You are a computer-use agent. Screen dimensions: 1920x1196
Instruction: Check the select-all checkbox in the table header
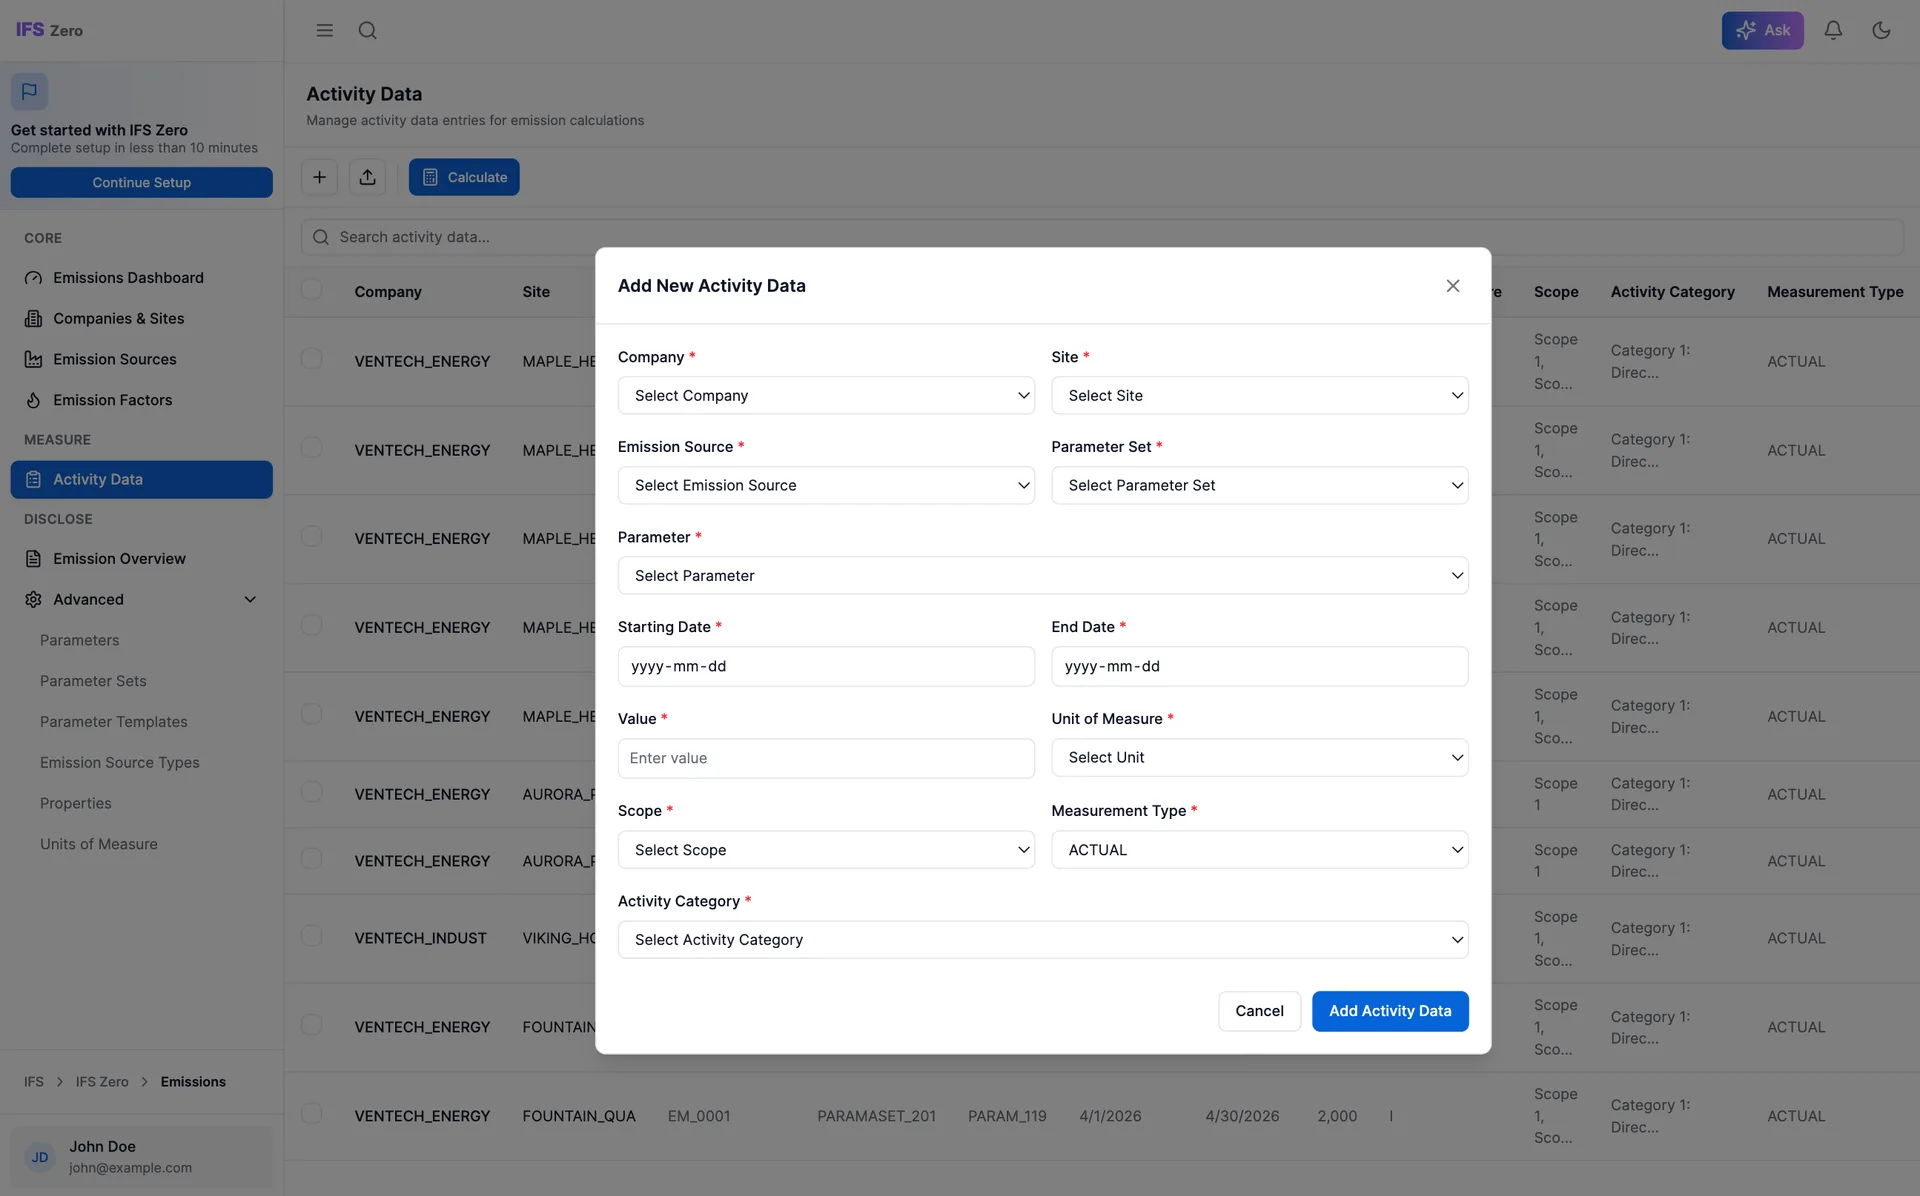click(x=312, y=289)
